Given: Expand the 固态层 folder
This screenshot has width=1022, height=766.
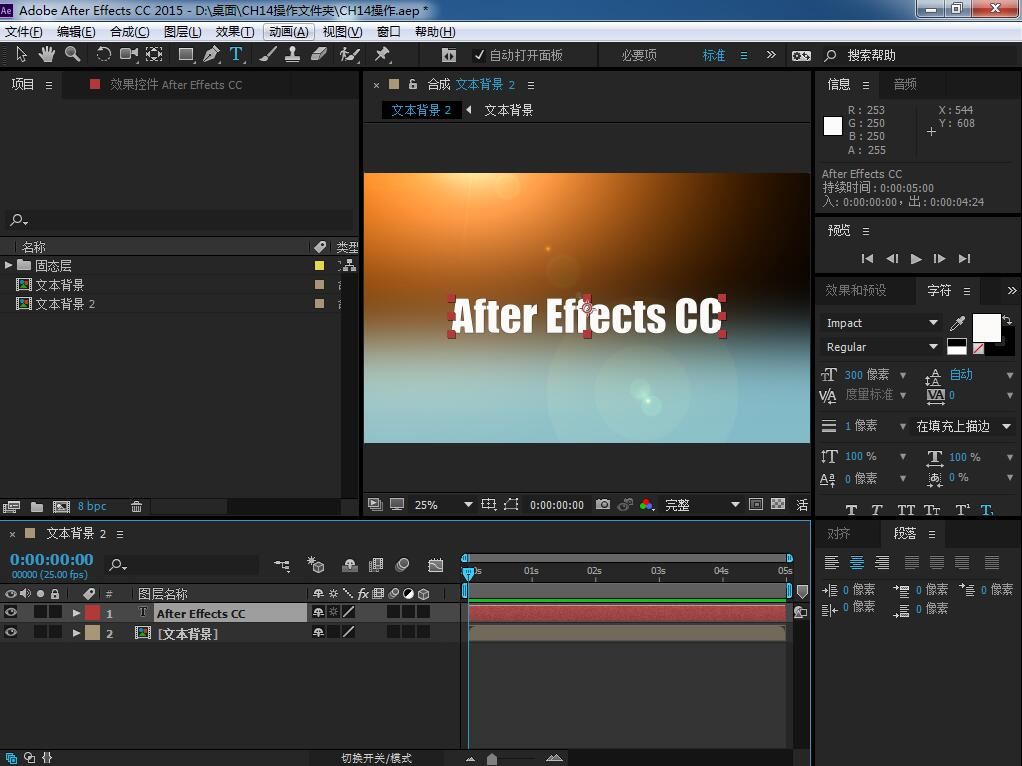Looking at the screenshot, I should pyautogui.click(x=8, y=265).
